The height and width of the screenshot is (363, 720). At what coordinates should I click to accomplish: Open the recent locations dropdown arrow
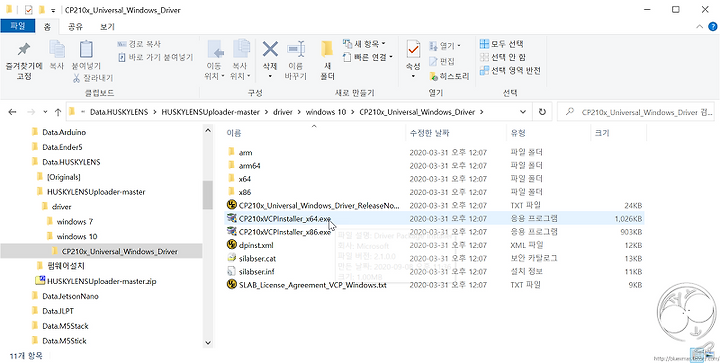click(x=45, y=112)
